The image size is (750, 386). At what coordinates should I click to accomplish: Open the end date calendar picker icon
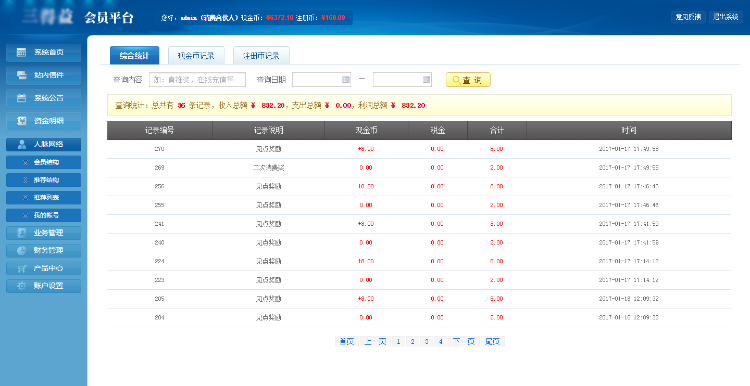[x=427, y=79]
